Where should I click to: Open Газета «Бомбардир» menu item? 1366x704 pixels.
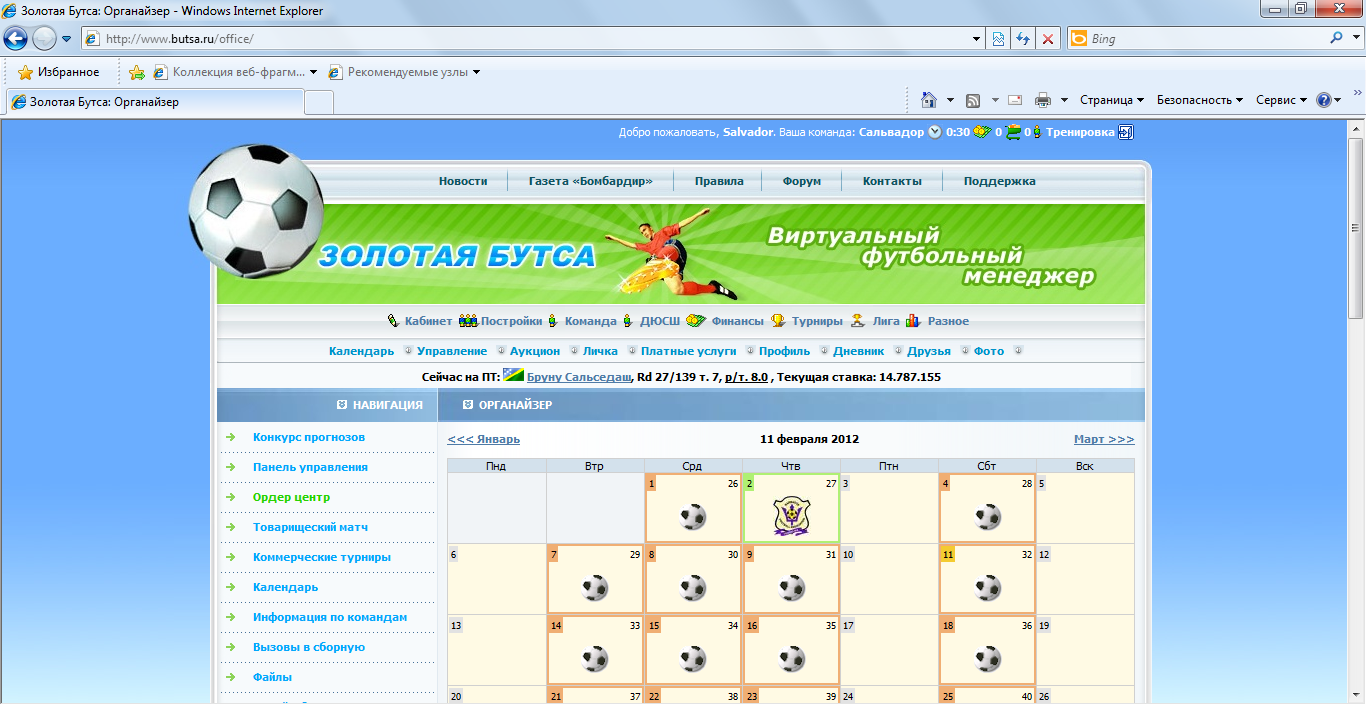[591, 181]
